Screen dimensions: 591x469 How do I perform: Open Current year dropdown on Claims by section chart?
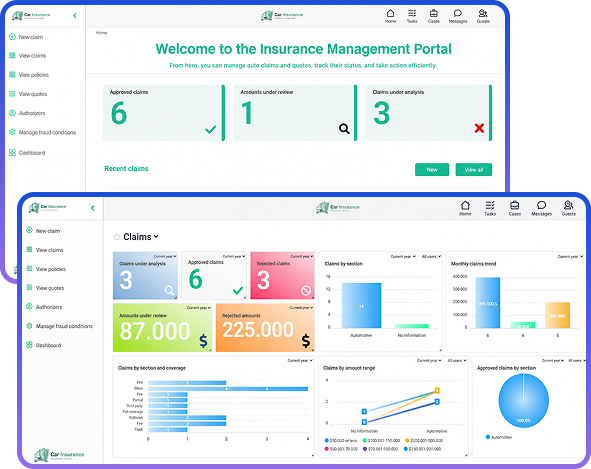(403, 257)
